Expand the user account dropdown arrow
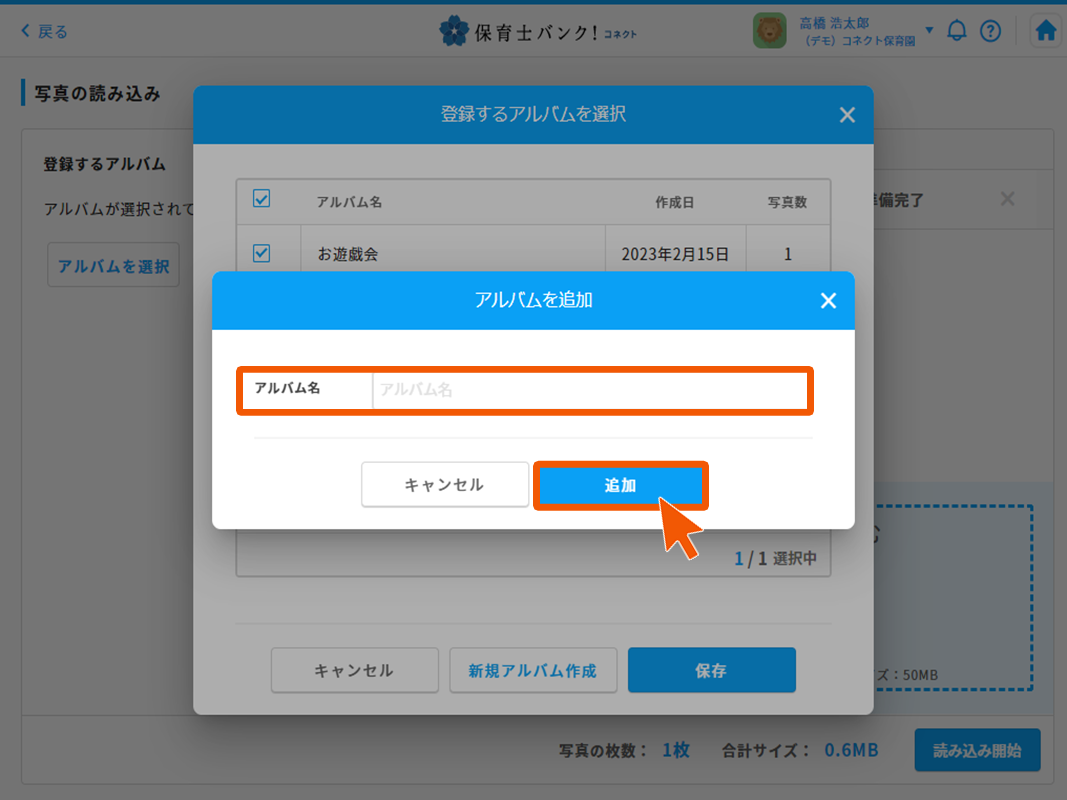The height and width of the screenshot is (800, 1067). click(929, 30)
